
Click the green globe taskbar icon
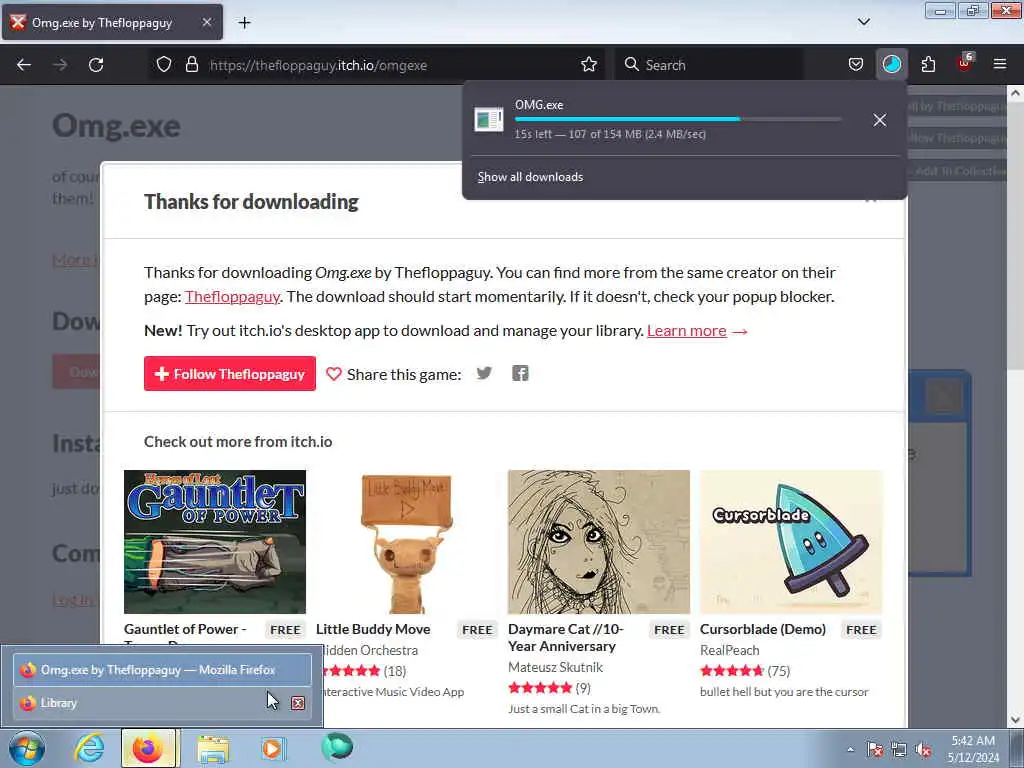point(337,747)
